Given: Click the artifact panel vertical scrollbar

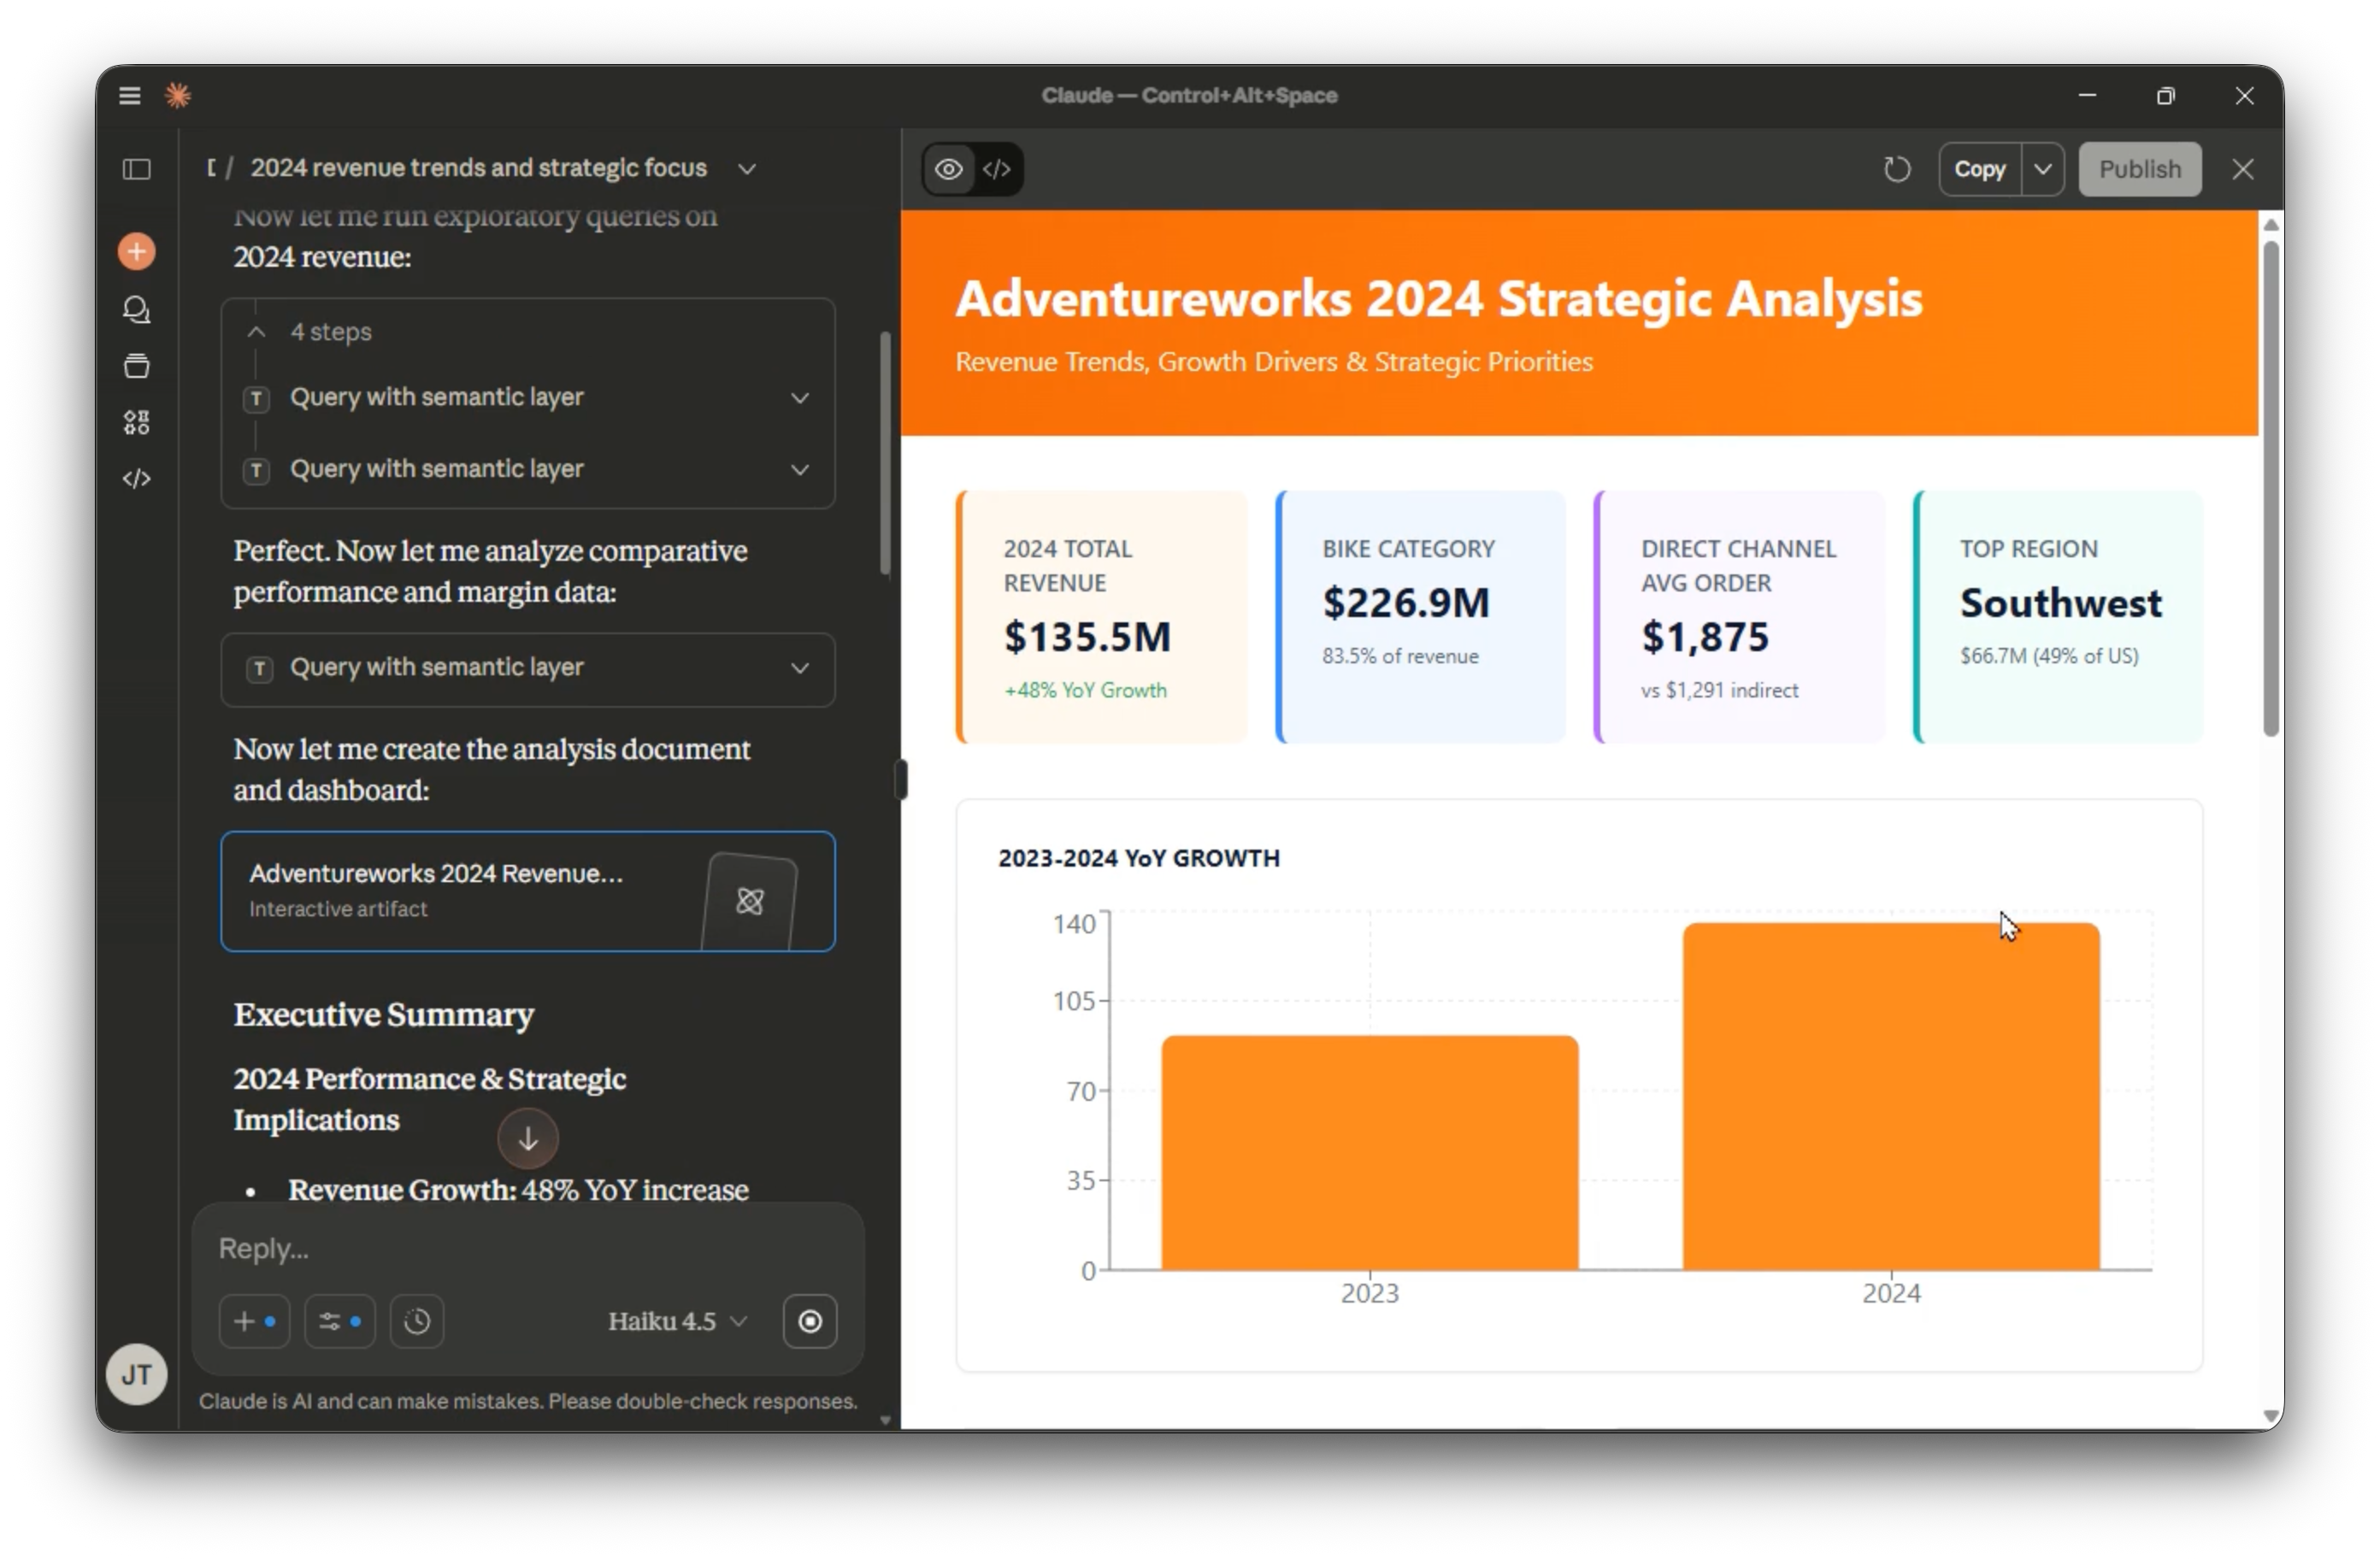Looking at the screenshot, I should [2271, 490].
